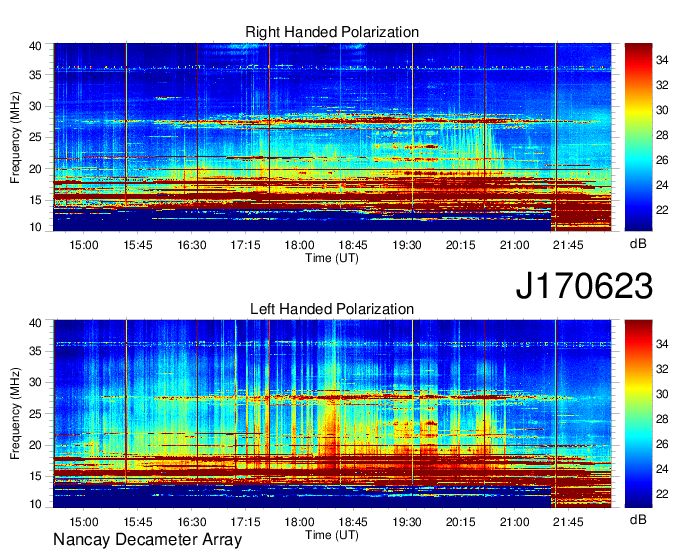The height and width of the screenshot is (552, 680).
Task: Click the "22" dB tick on Left Handed colorbar
Action: pyautogui.click(x=662, y=494)
